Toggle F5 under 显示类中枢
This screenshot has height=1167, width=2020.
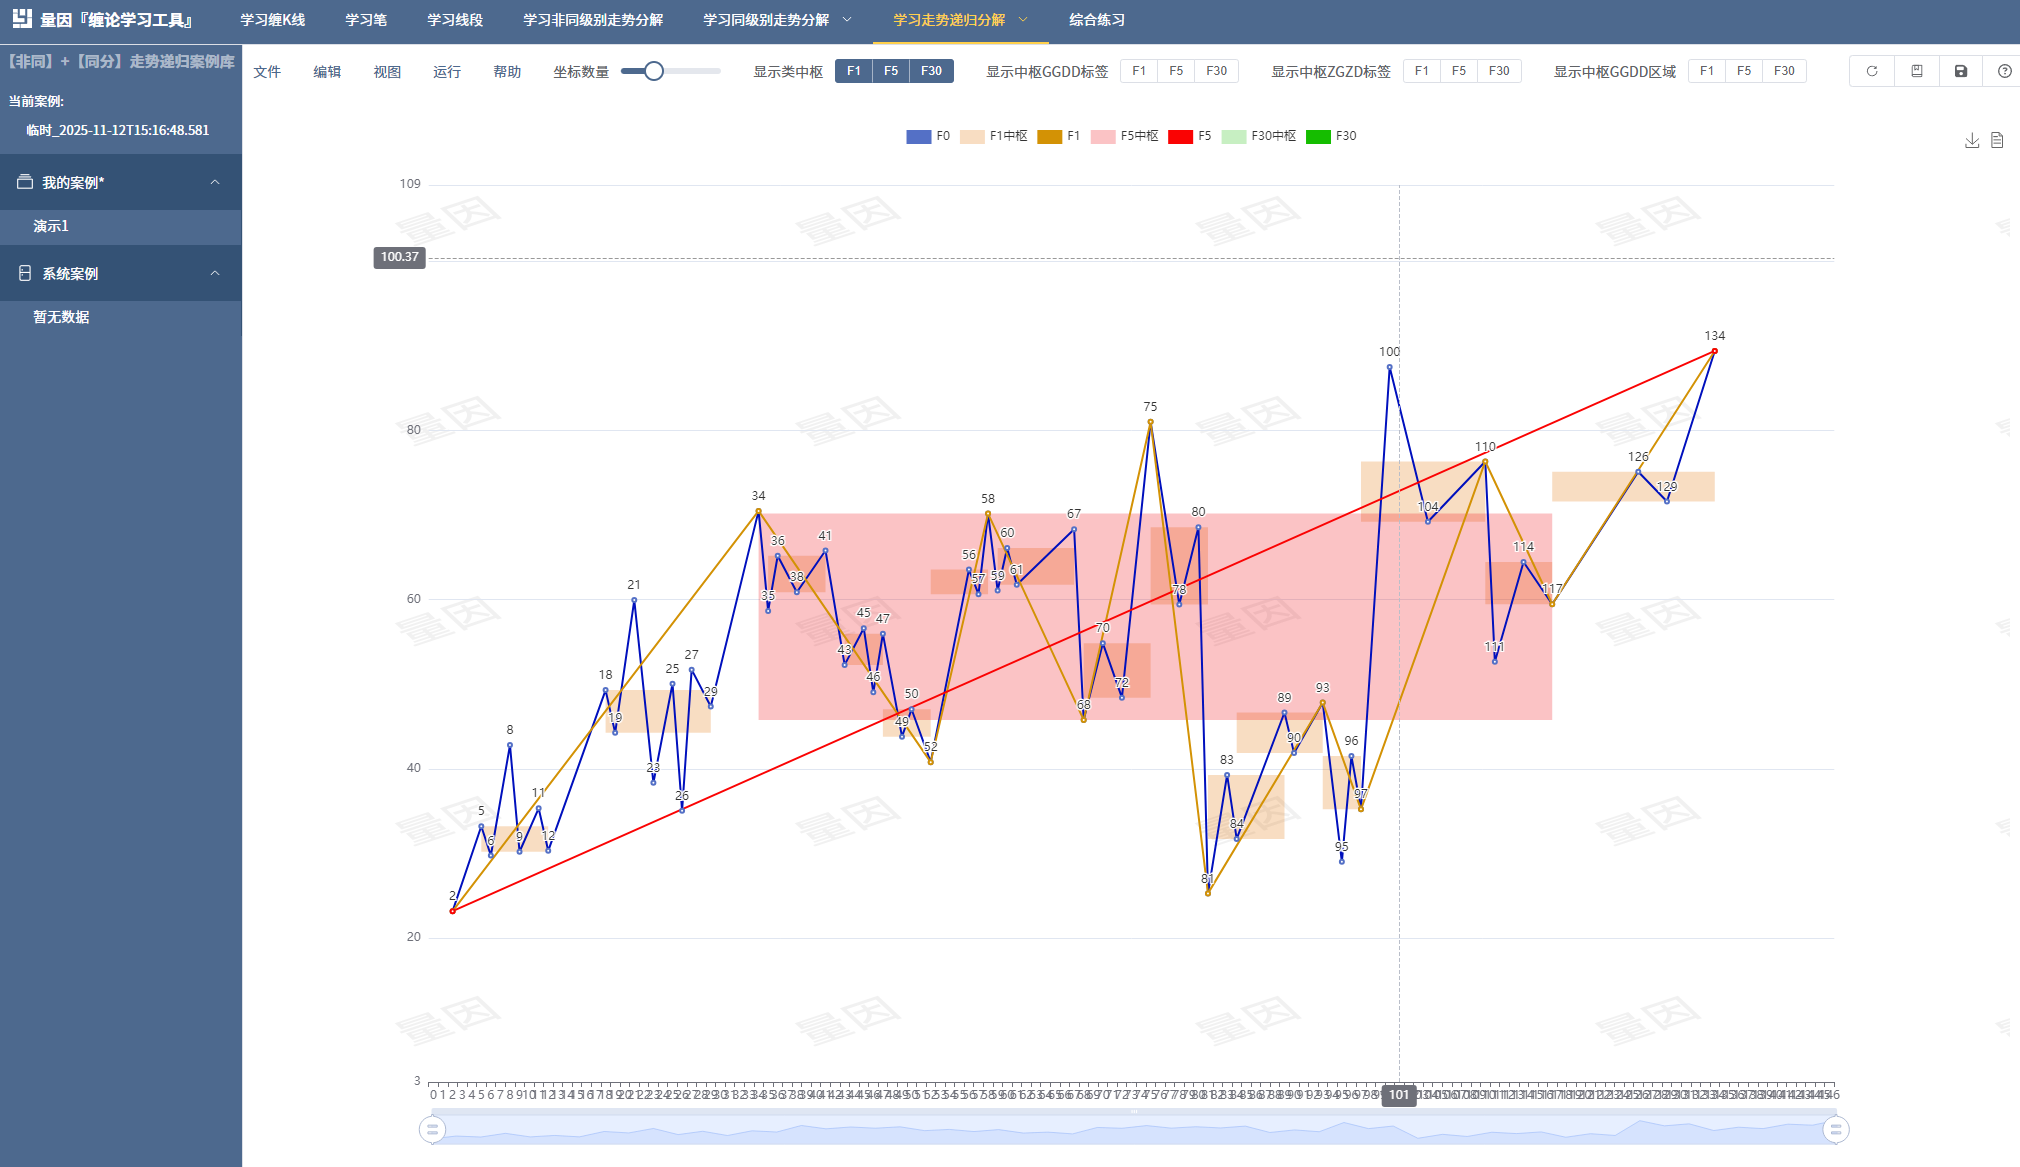click(891, 71)
